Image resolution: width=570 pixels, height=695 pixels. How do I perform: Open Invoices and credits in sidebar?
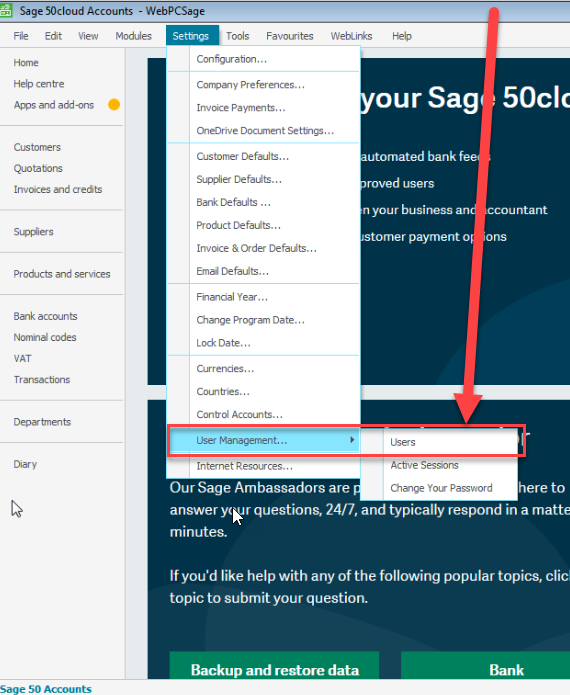58,189
